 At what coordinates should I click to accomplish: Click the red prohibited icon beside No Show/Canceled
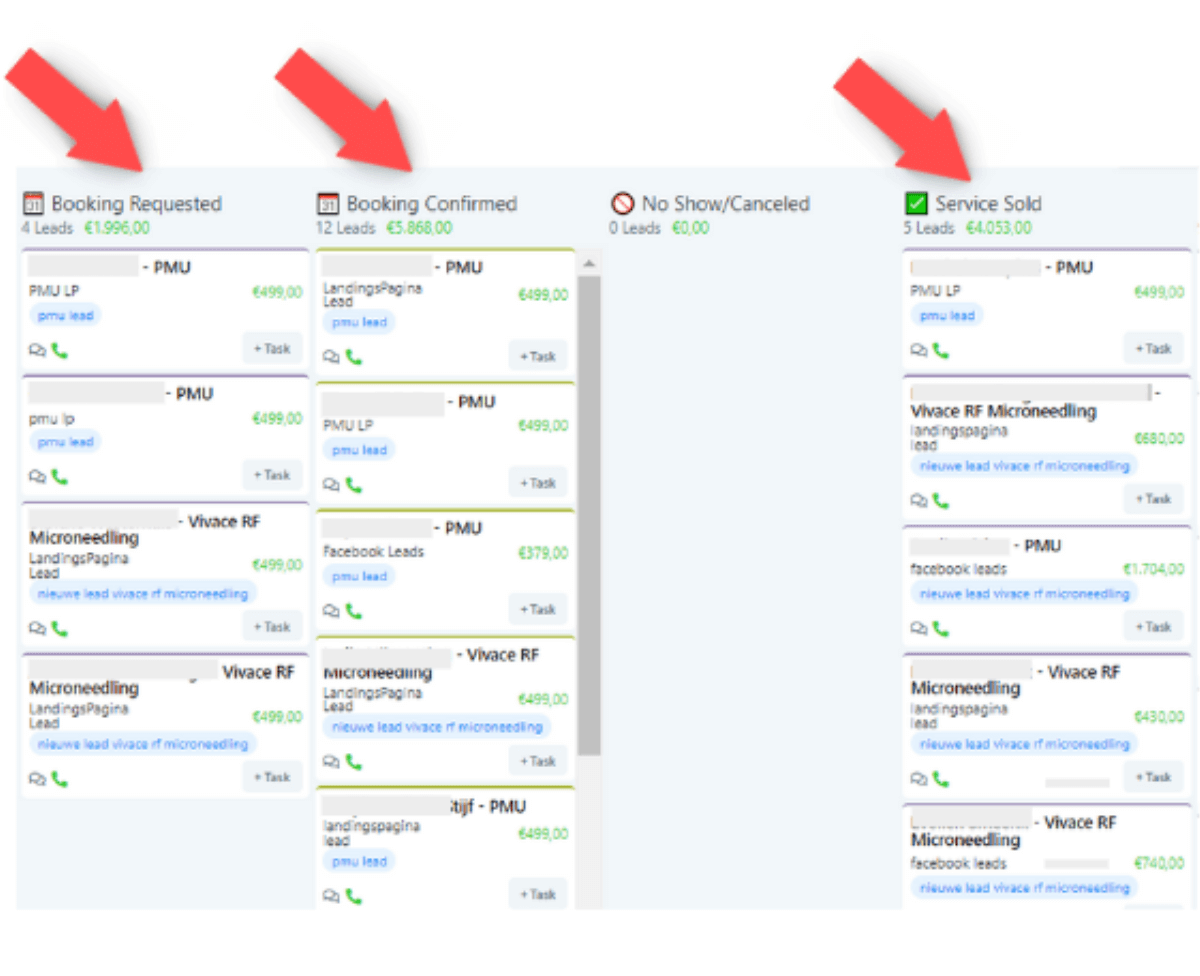[x=623, y=204]
